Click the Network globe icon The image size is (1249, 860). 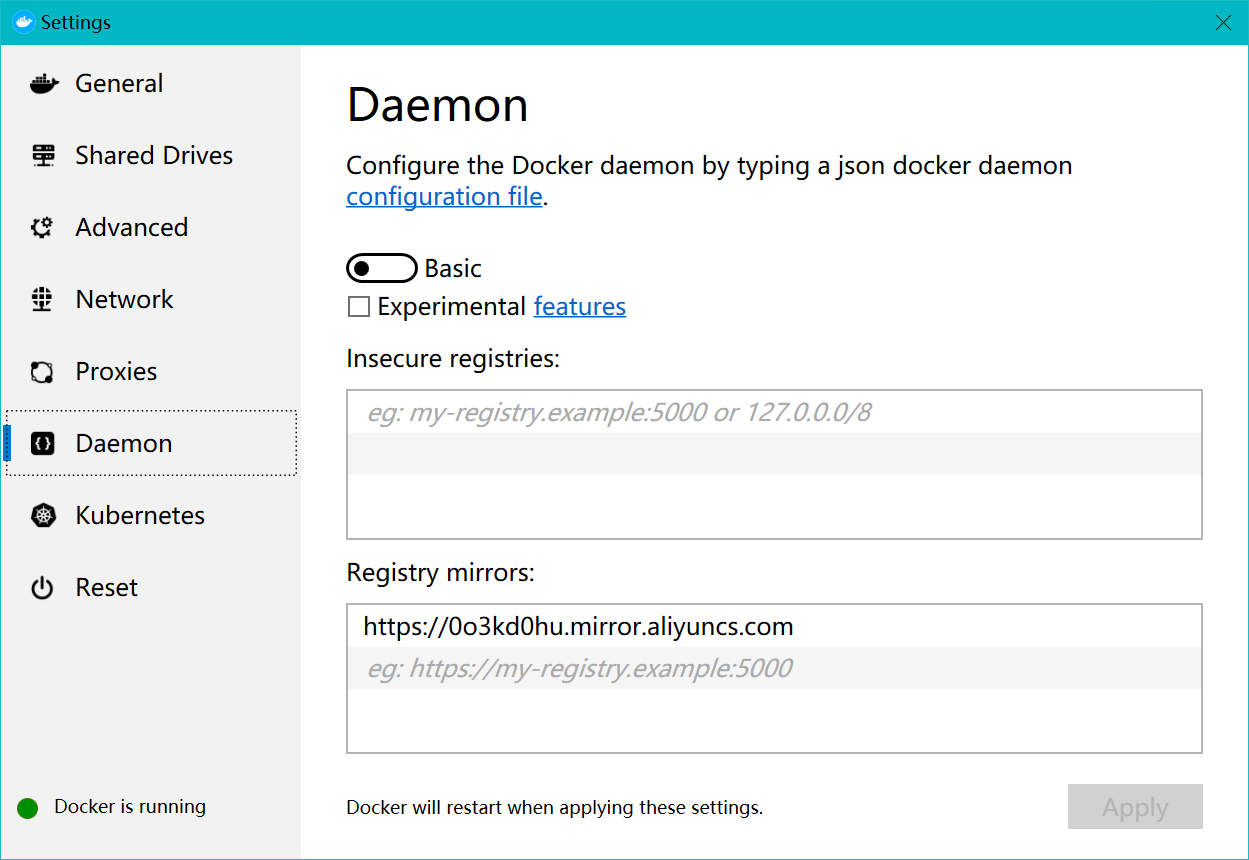click(x=42, y=300)
